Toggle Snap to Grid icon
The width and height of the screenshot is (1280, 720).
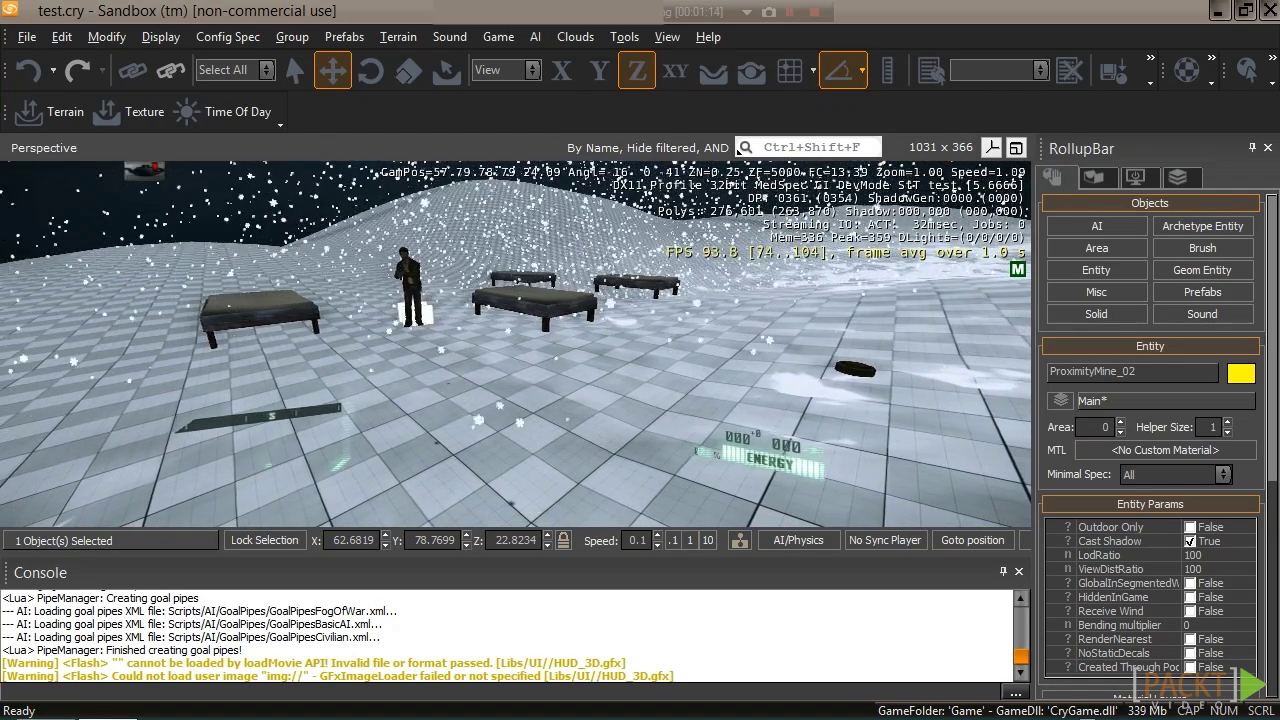pos(790,71)
